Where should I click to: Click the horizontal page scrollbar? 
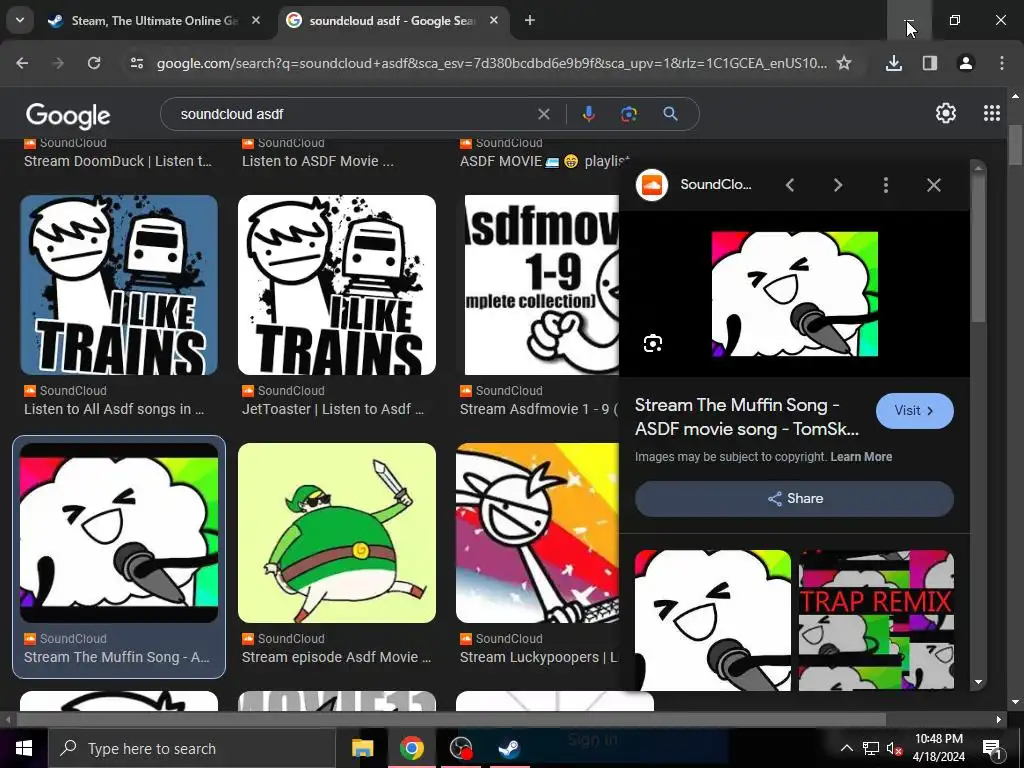pos(451,720)
